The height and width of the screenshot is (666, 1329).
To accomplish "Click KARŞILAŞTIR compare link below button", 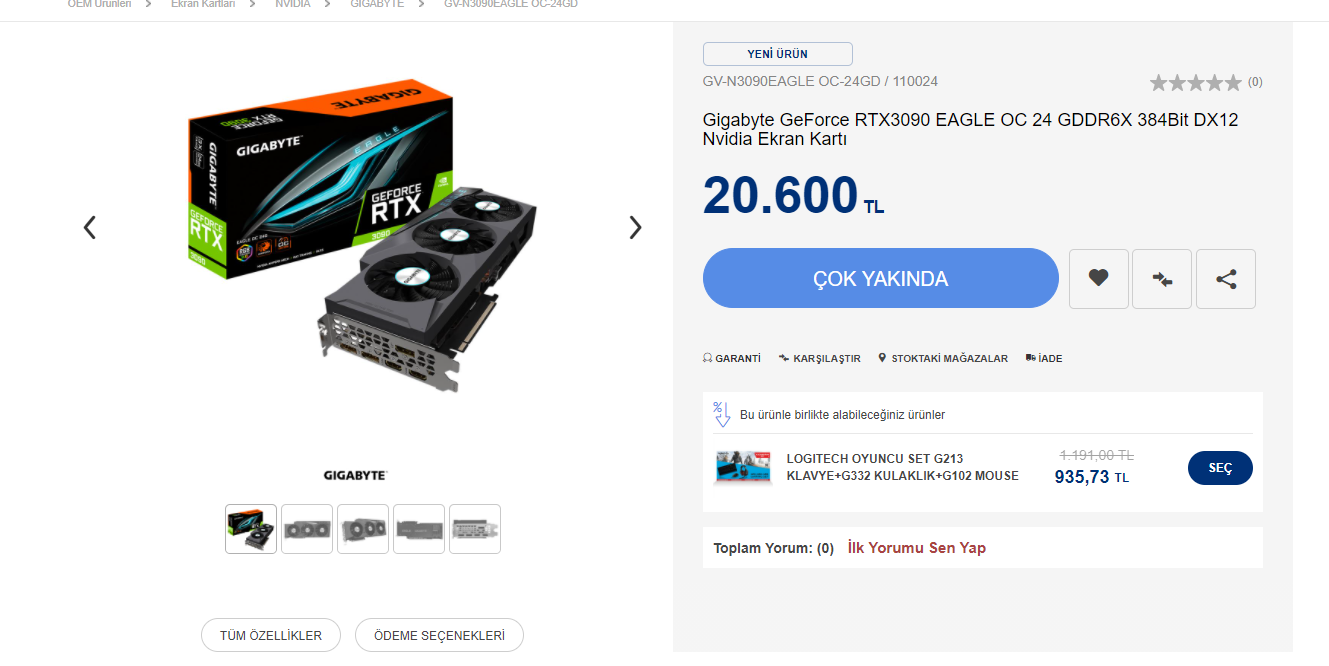I will (820, 358).
